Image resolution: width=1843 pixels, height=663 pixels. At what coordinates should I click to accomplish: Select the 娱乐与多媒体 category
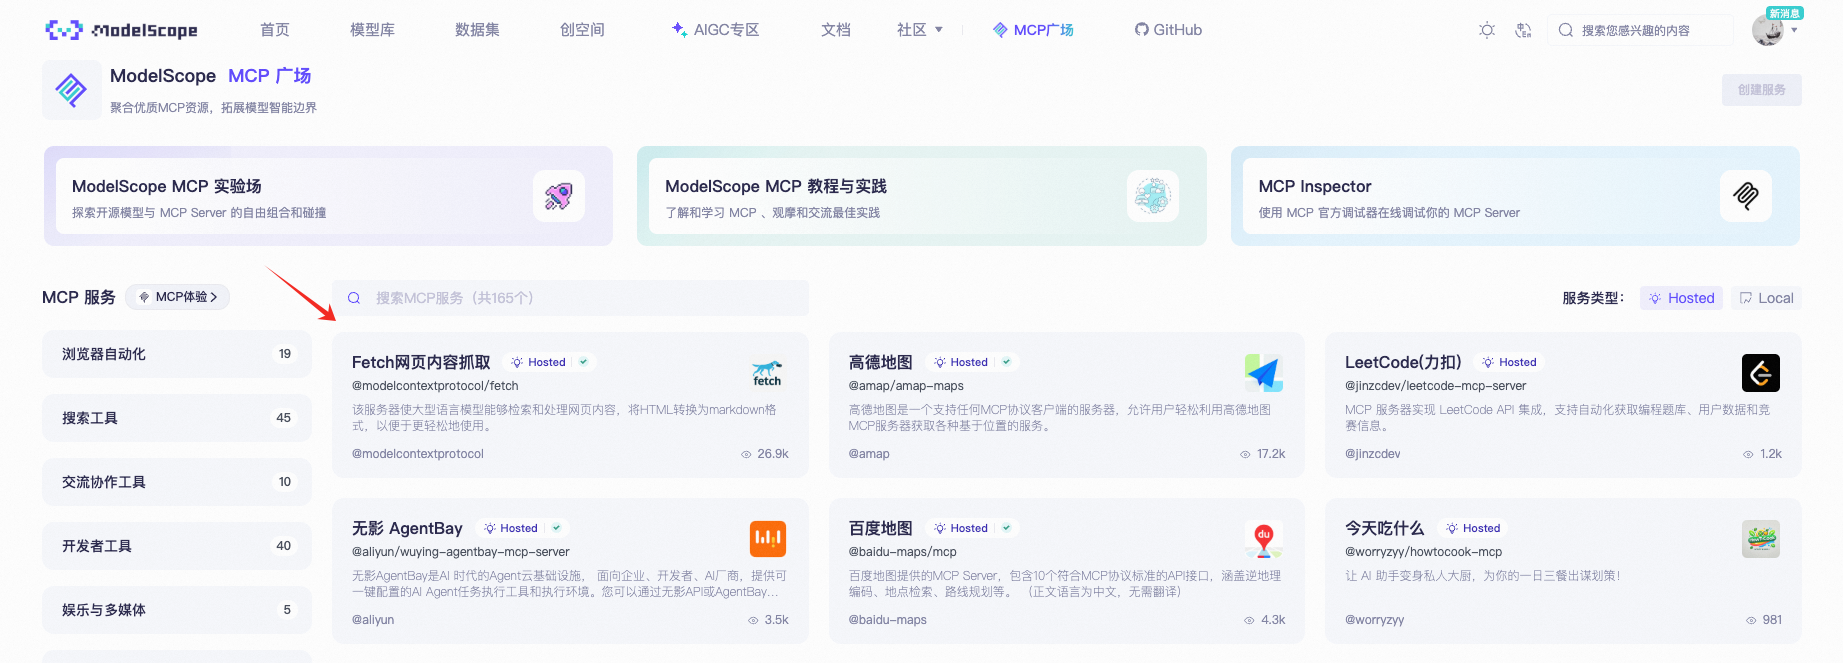[x=177, y=610]
